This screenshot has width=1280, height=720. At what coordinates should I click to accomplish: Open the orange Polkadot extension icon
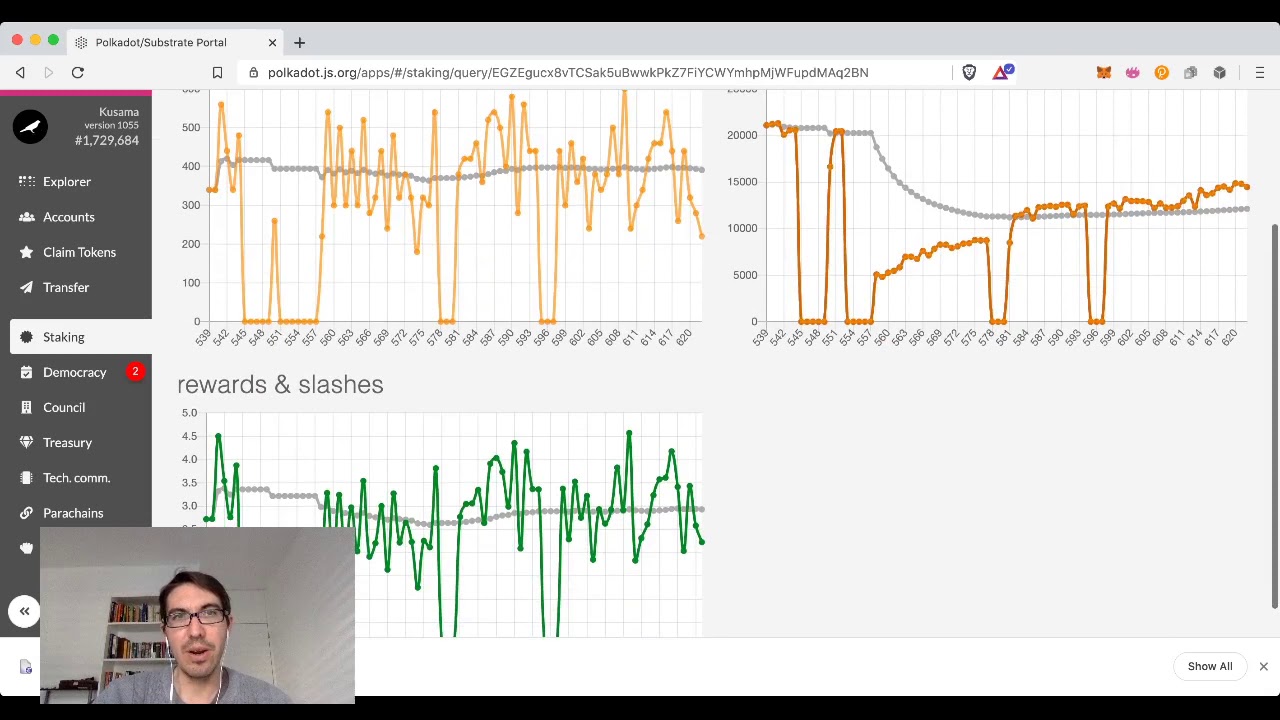click(1161, 72)
